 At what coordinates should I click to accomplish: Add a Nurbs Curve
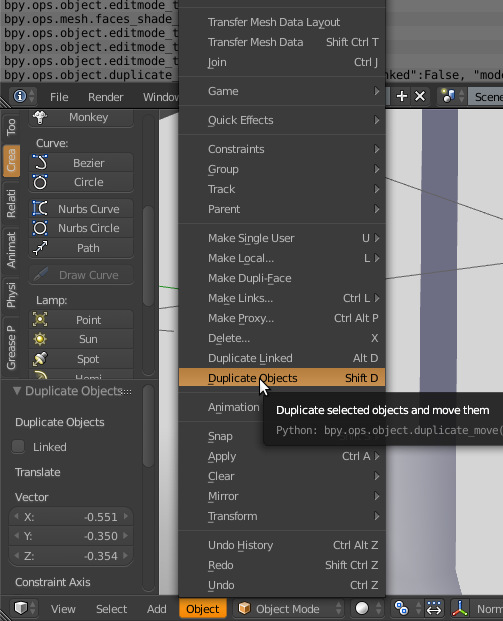(81, 209)
